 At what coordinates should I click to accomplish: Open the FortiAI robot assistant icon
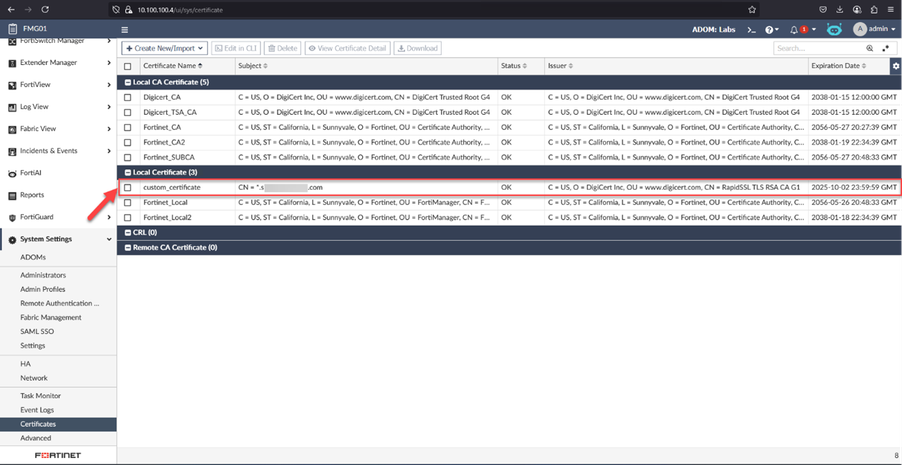834,29
